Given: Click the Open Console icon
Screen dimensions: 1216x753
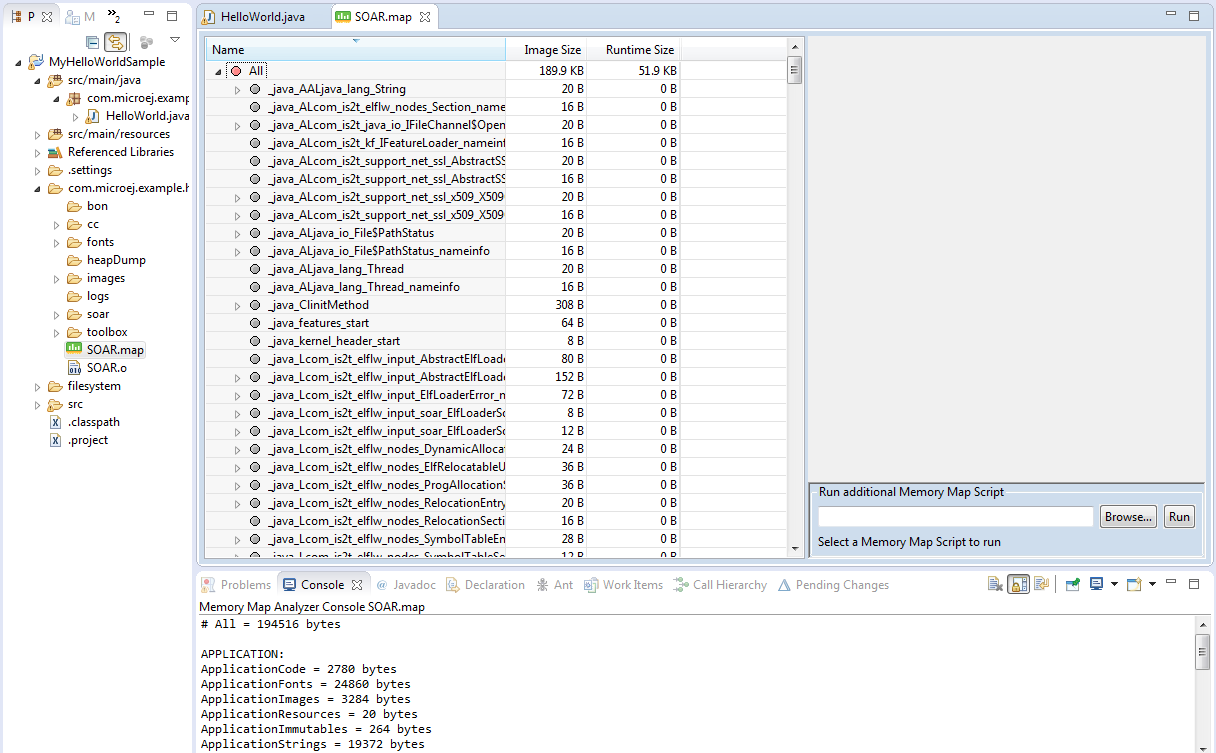Looking at the screenshot, I should [1134, 585].
